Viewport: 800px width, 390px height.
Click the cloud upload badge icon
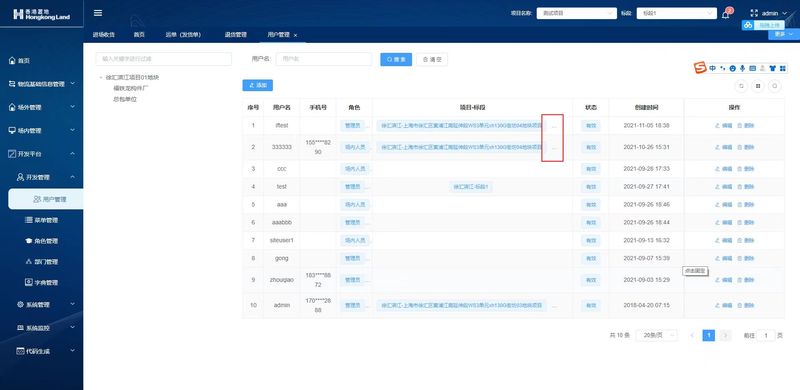click(x=748, y=25)
